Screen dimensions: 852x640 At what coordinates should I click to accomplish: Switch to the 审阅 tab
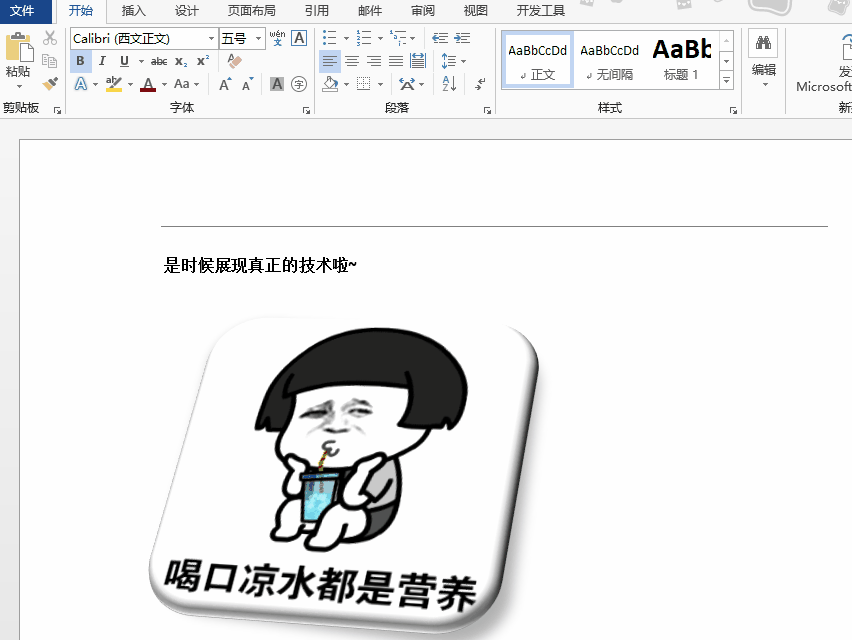[x=423, y=11]
